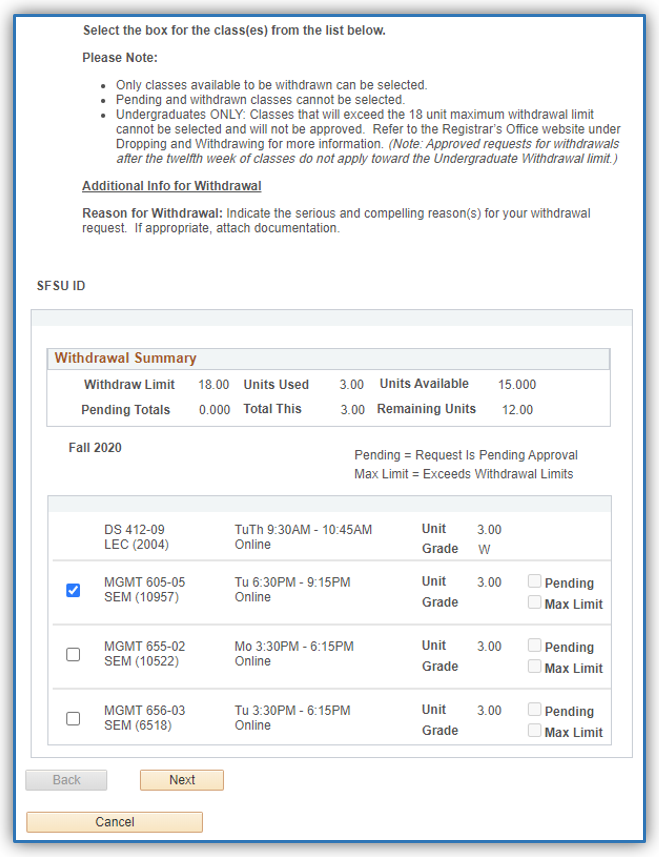The image size is (659, 857).
Task: Select the MGMT 656-03 class checkbox
Action: (73, 718)
